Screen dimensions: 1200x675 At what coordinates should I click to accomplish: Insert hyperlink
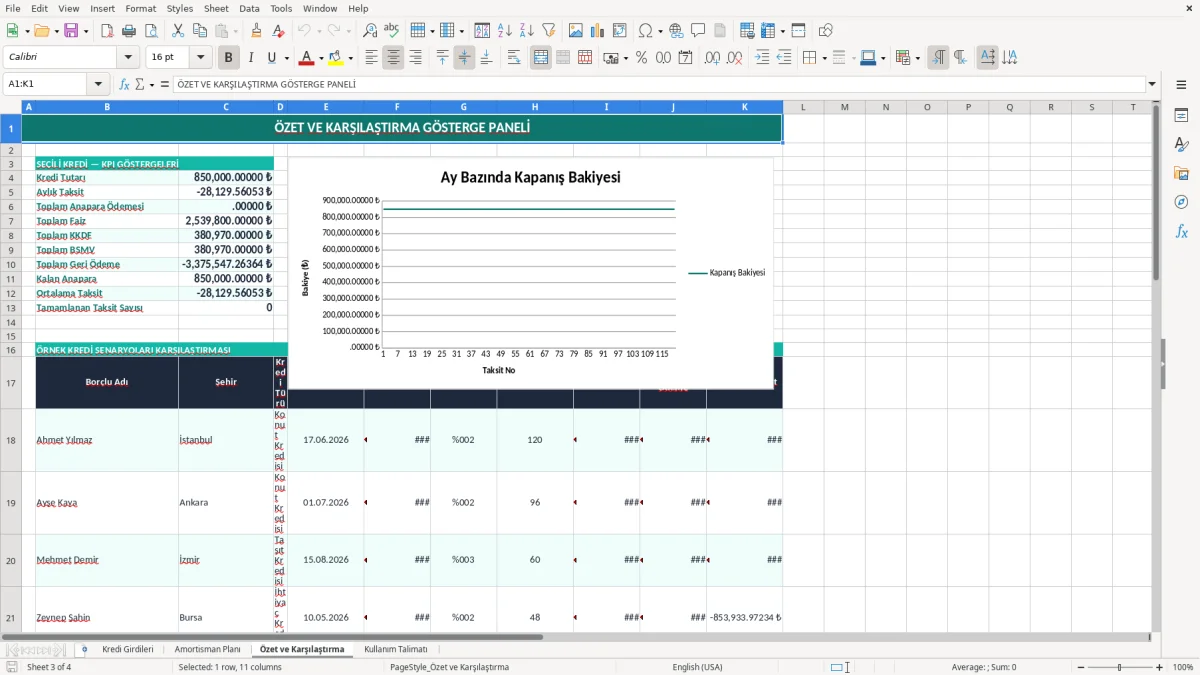click(x=676, y=31)
